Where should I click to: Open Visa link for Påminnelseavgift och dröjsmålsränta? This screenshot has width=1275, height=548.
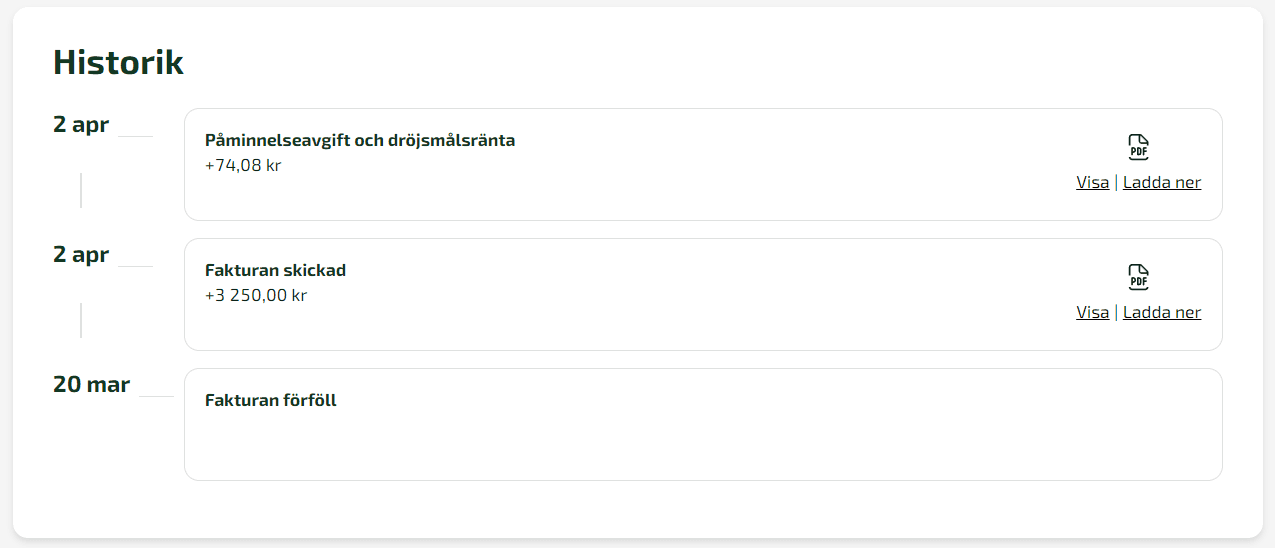[1092, 182]
